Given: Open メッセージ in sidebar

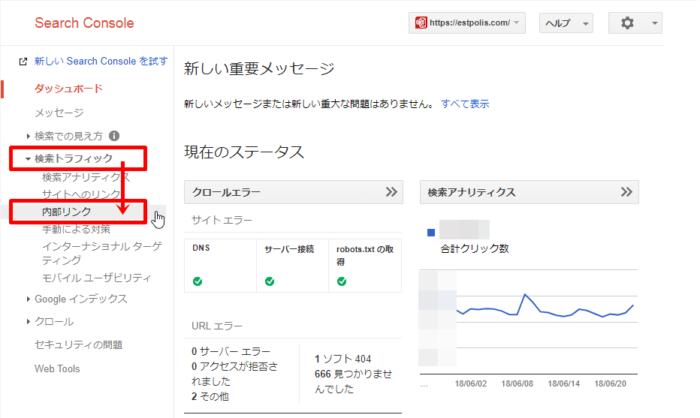Looking at the screenshot, I should pos(59,113).
